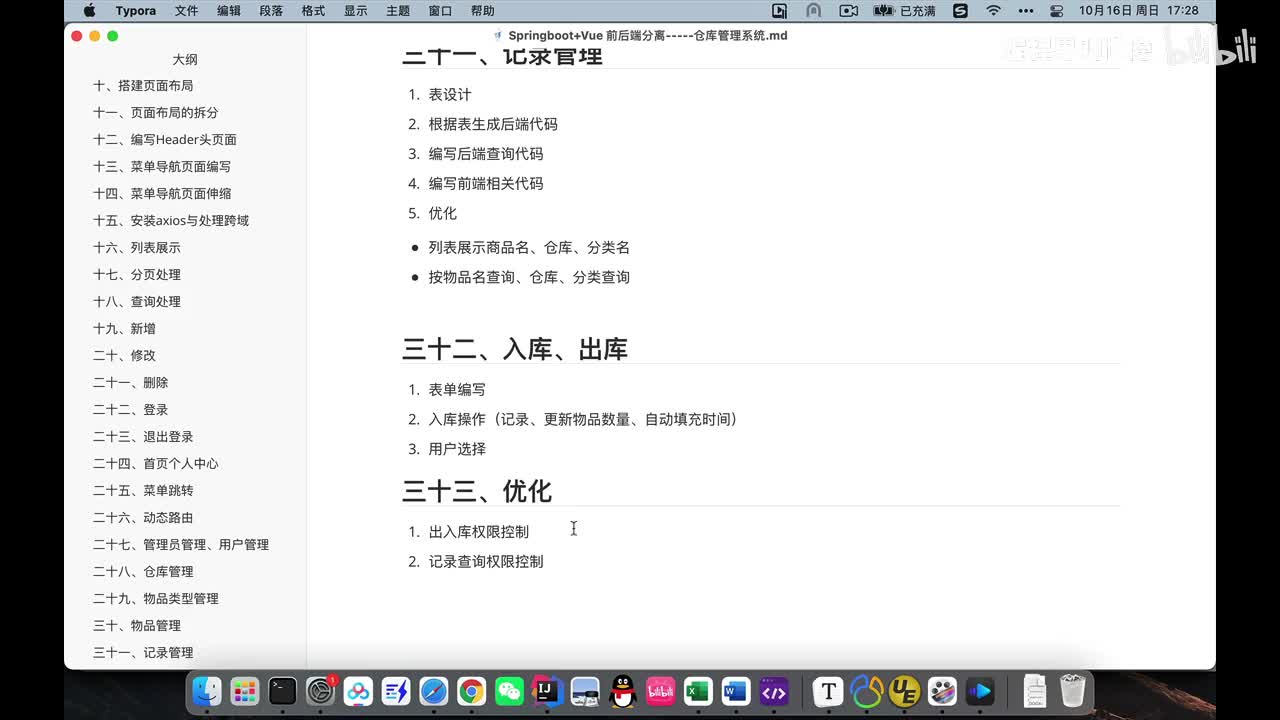Open the 文件 menu
Screen dimensions: 1280x720
coord(187,11)
